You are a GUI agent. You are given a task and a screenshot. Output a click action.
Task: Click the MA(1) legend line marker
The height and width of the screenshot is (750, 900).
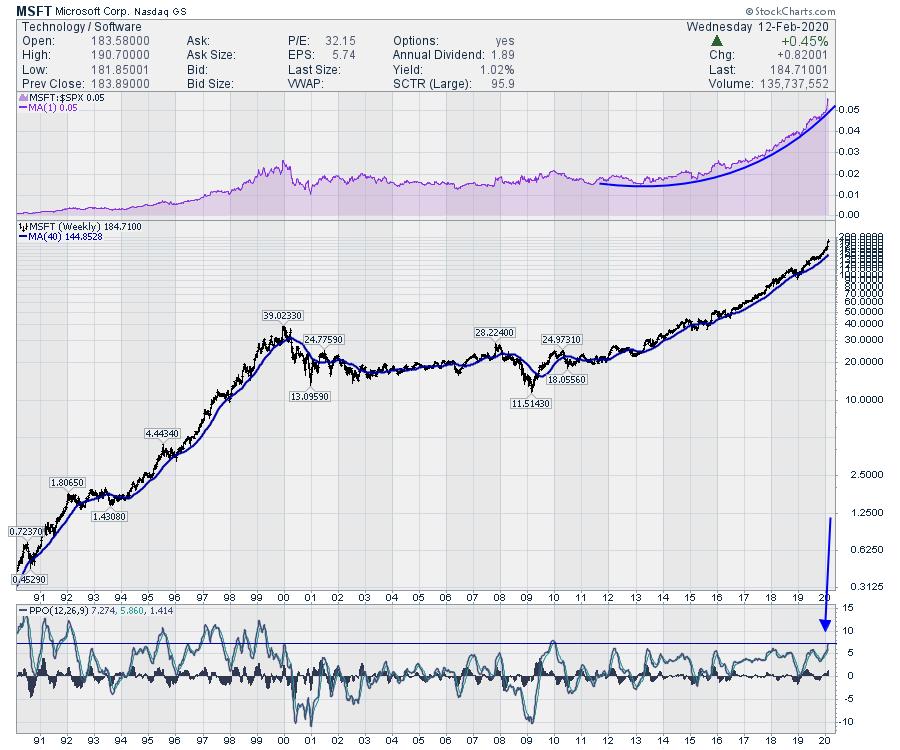coord(24,107)
